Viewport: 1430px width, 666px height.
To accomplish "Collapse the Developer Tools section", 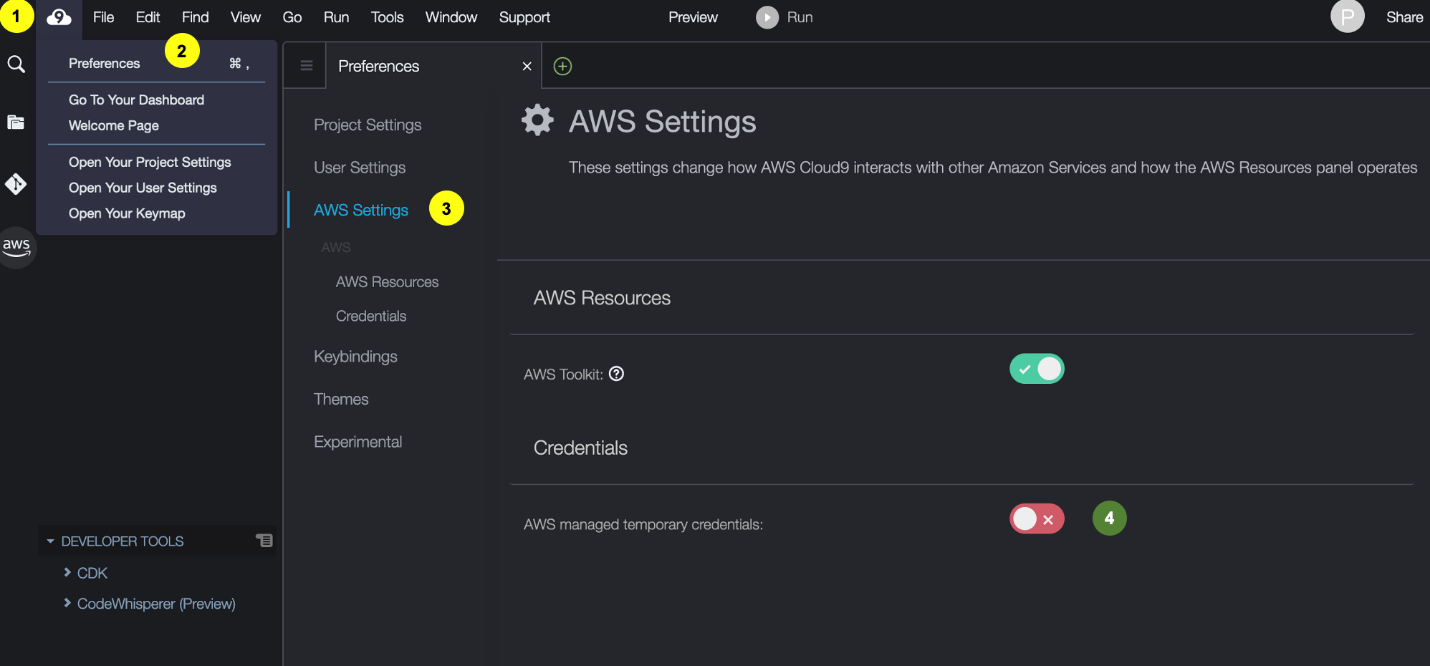I will 51,541.
